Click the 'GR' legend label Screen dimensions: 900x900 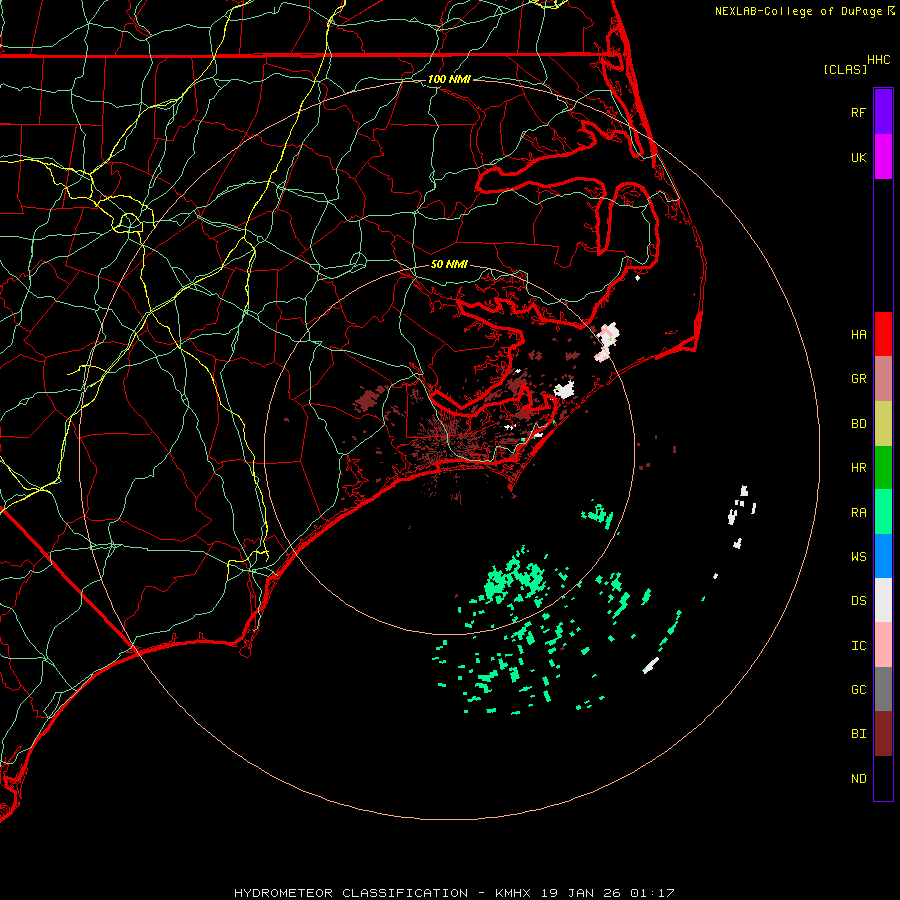(x=858, y=379)
